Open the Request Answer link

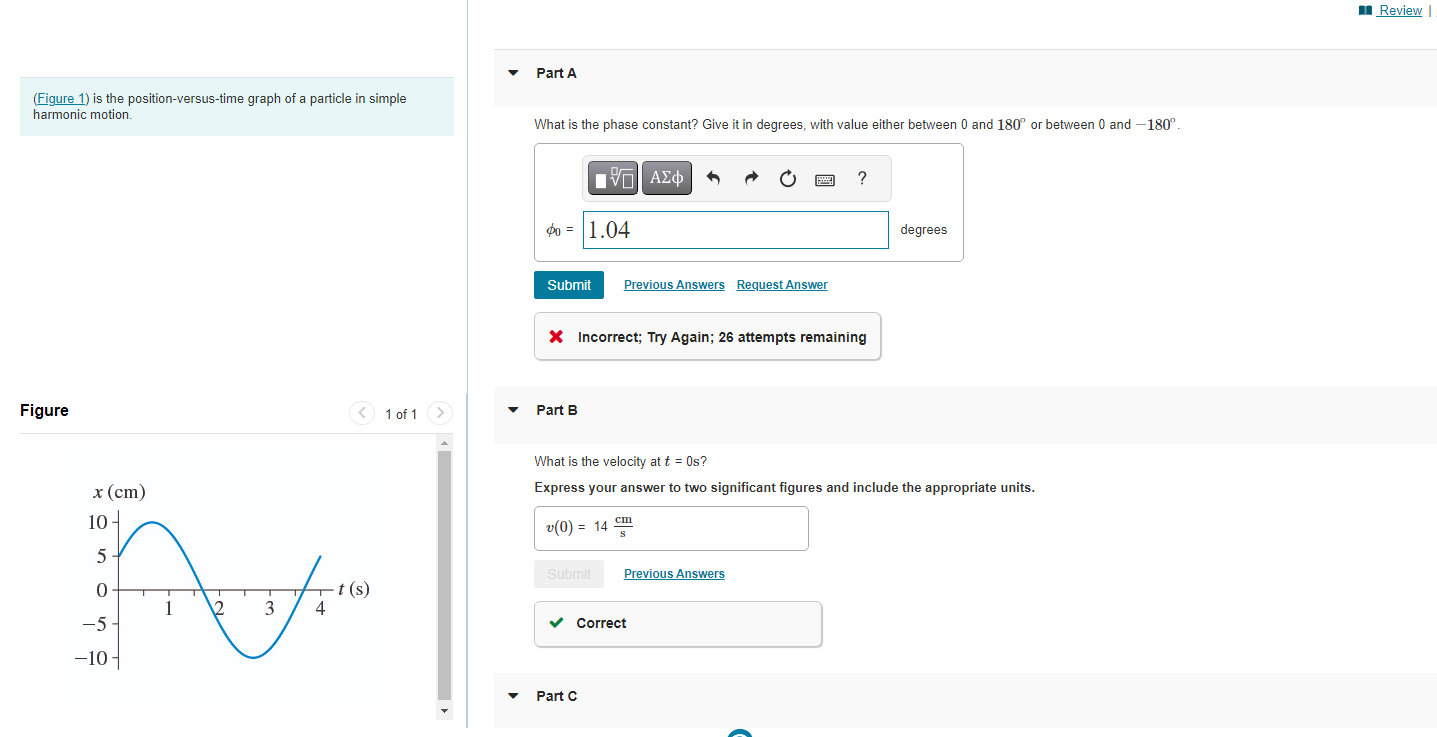(781, 284)
